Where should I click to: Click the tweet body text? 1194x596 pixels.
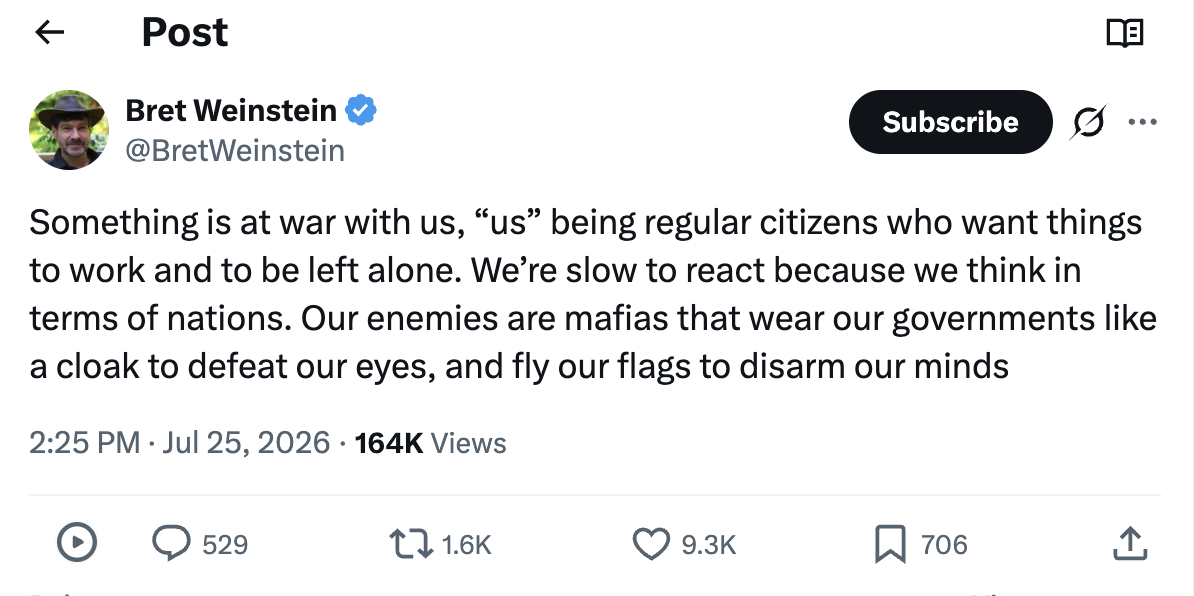[x=593, y=295]
